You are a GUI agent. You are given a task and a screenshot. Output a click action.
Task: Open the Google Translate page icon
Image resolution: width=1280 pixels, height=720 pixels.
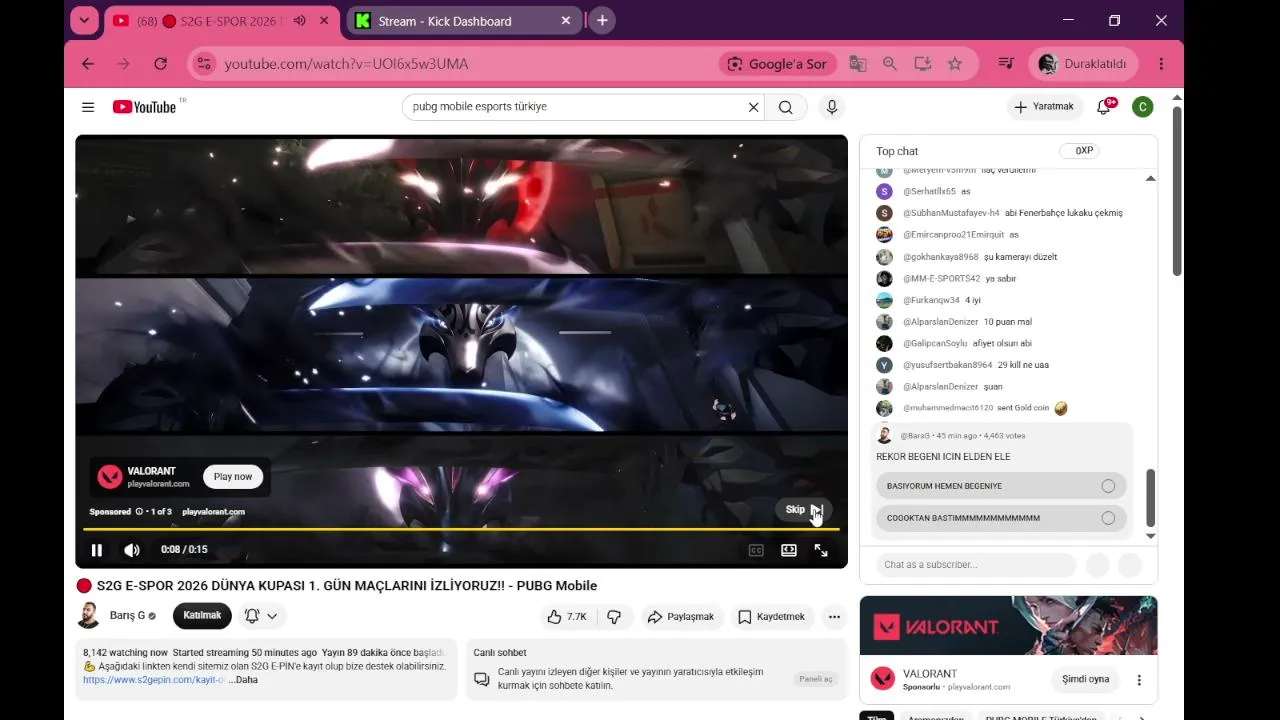pyautogui.click(x=858, y=64)
